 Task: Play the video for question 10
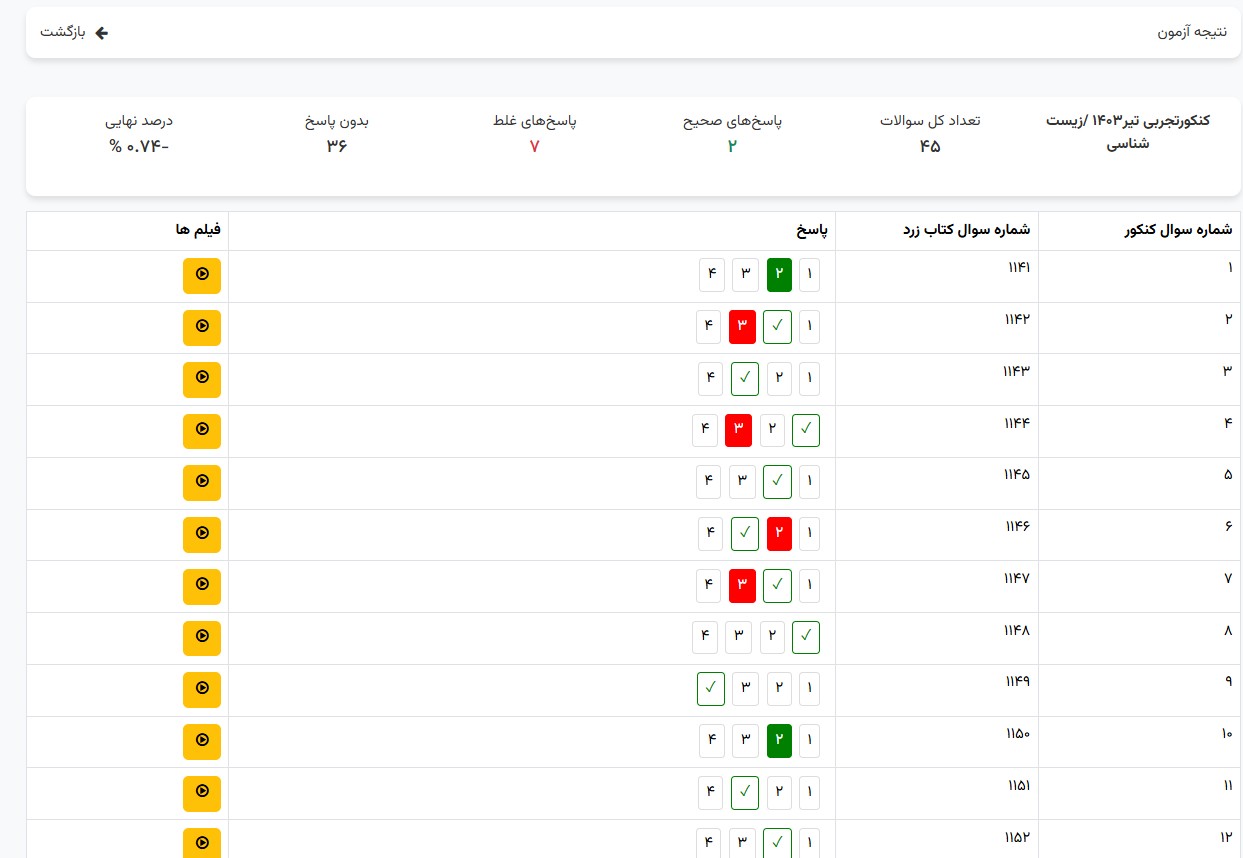(202, 741)
